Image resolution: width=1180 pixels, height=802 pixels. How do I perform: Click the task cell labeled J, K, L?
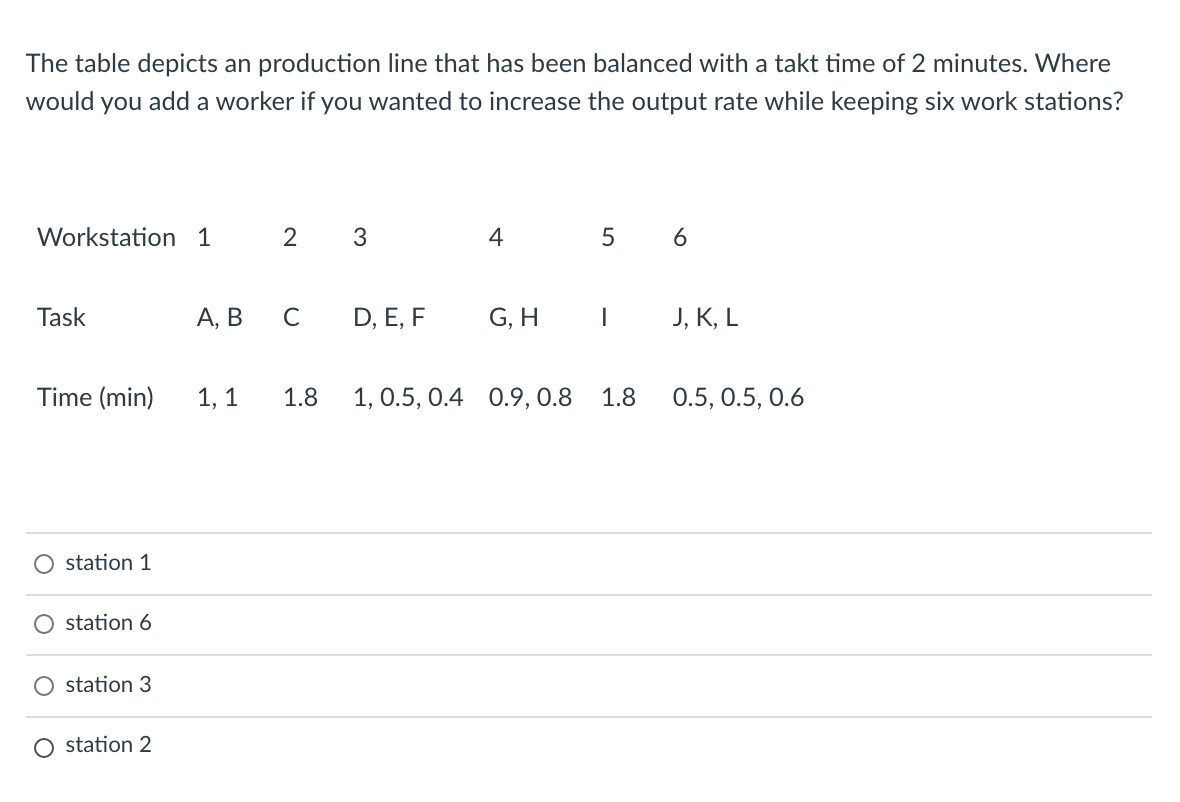703,317
